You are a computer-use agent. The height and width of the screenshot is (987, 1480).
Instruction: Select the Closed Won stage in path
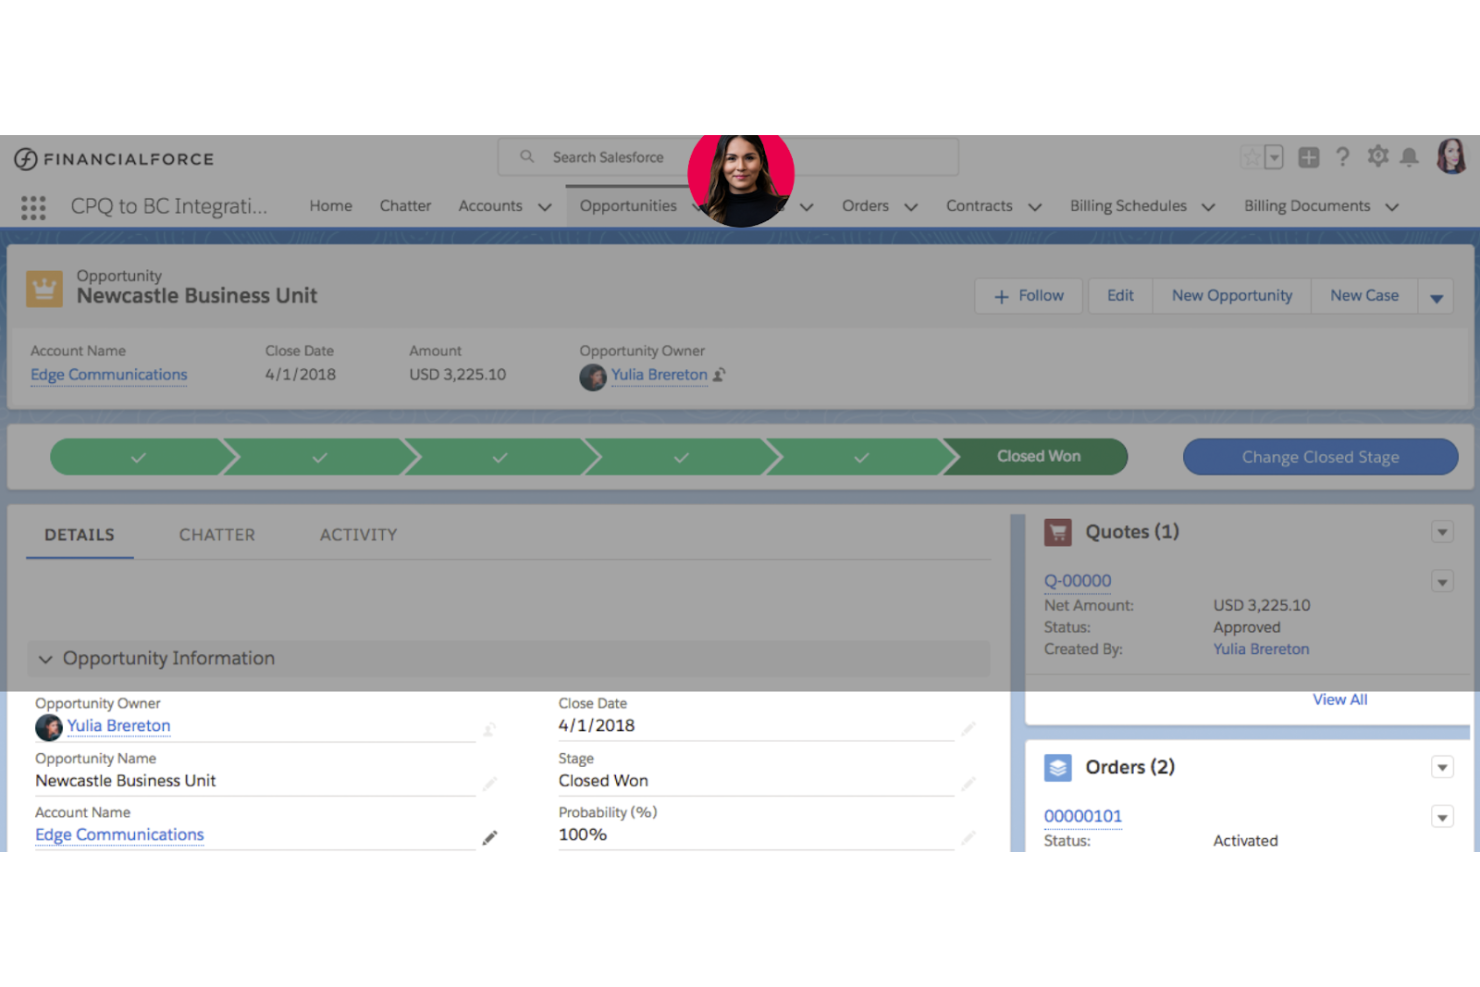(x=1038, y=456)
